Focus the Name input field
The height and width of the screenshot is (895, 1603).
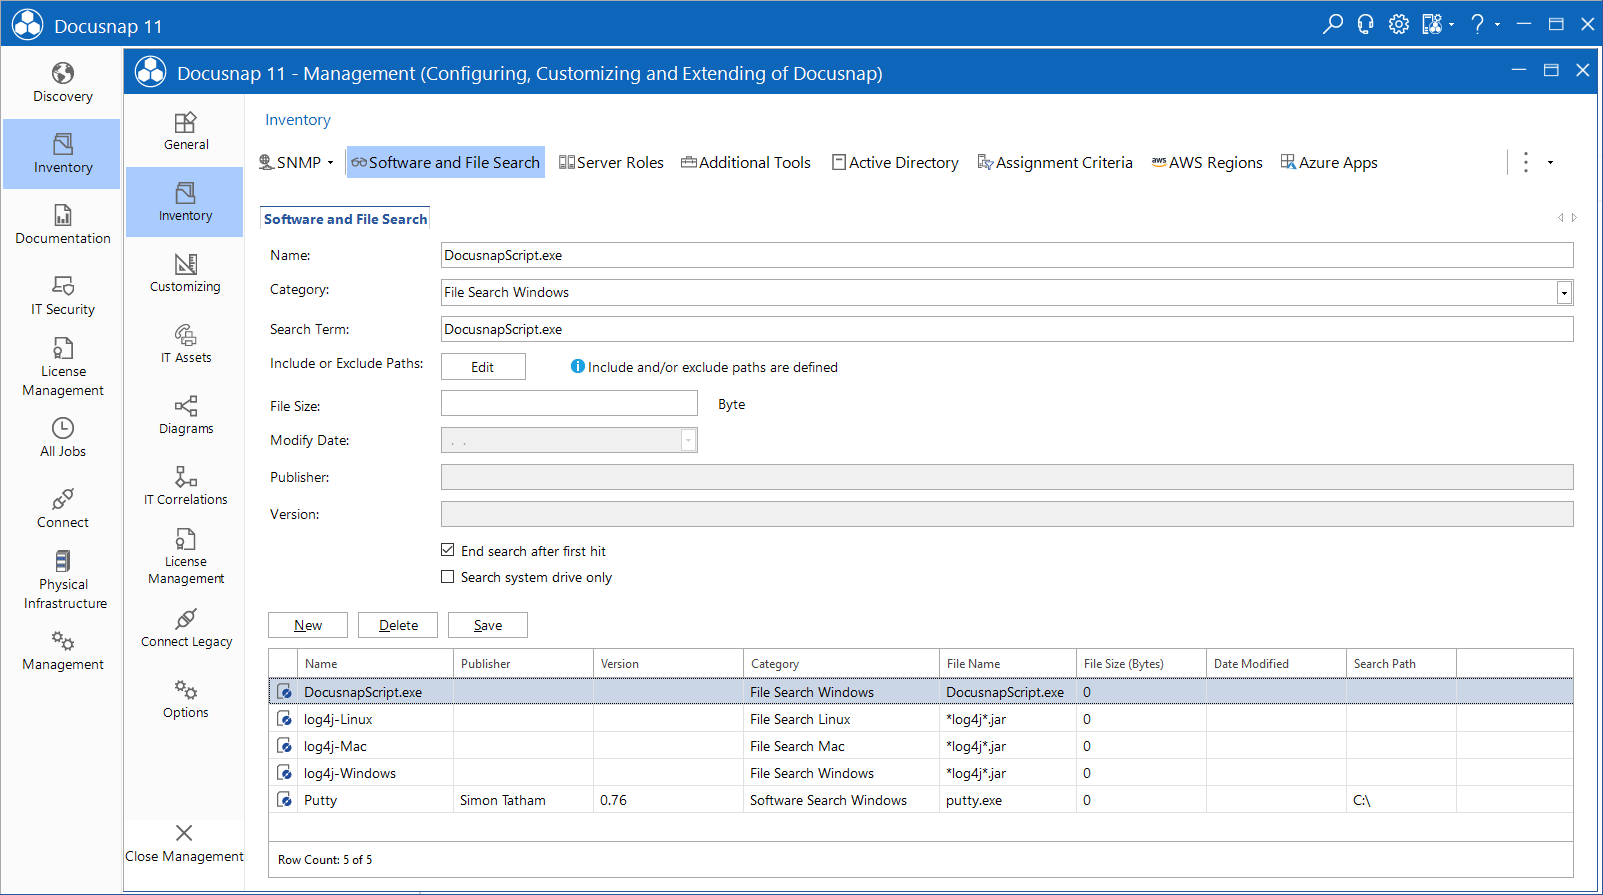(1007, 255)
